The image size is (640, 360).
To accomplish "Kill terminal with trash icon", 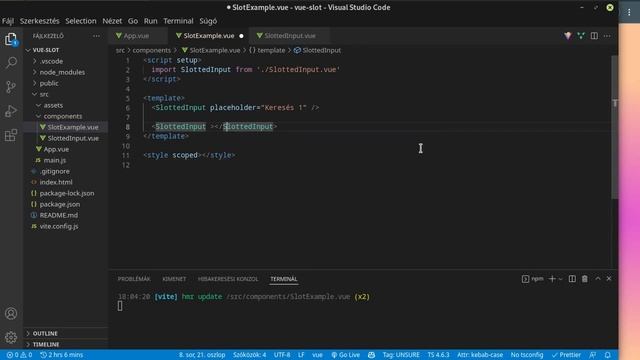I will (585, 279).
